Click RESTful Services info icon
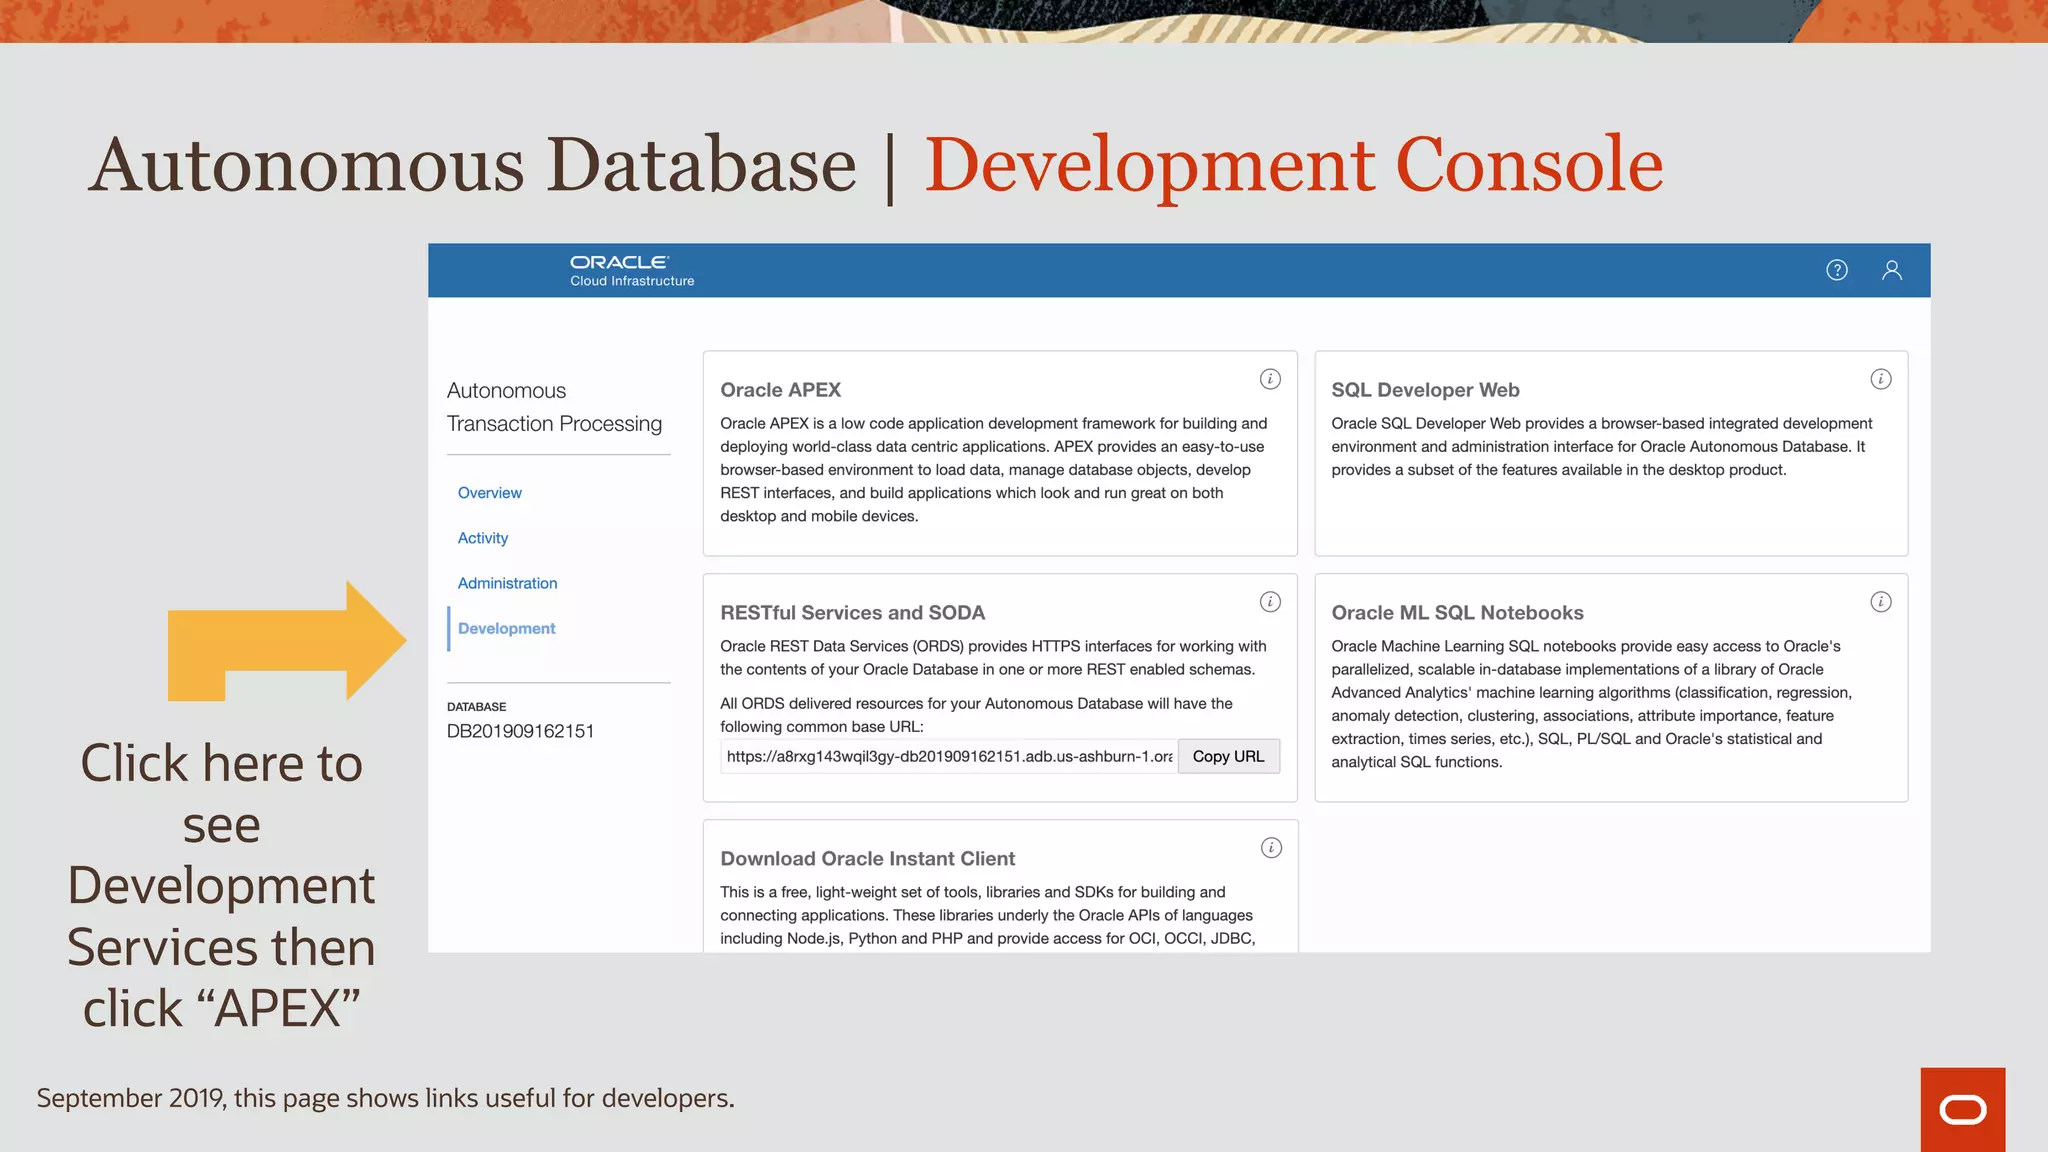2048x1152 pixels. [1269, 602]
